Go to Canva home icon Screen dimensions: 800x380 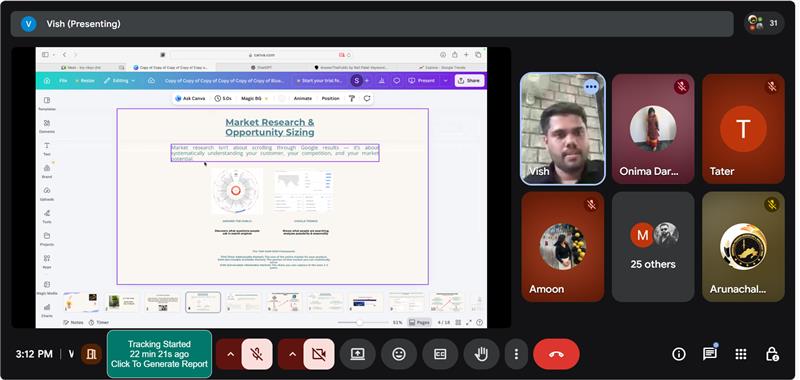[47, 81]
